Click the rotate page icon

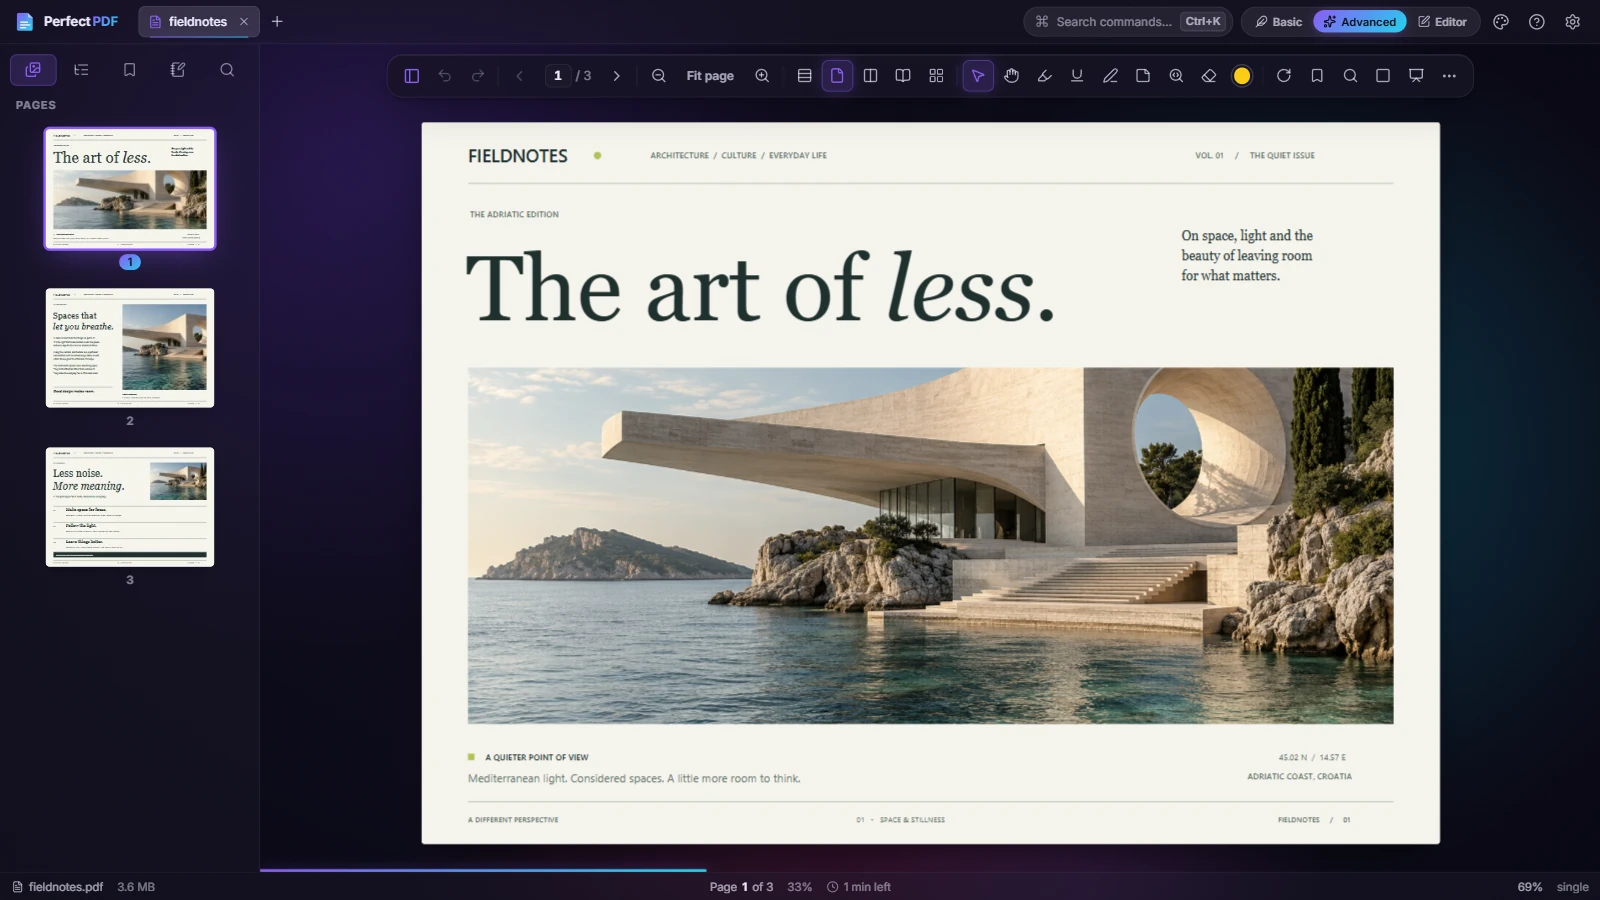[1284, 76]
